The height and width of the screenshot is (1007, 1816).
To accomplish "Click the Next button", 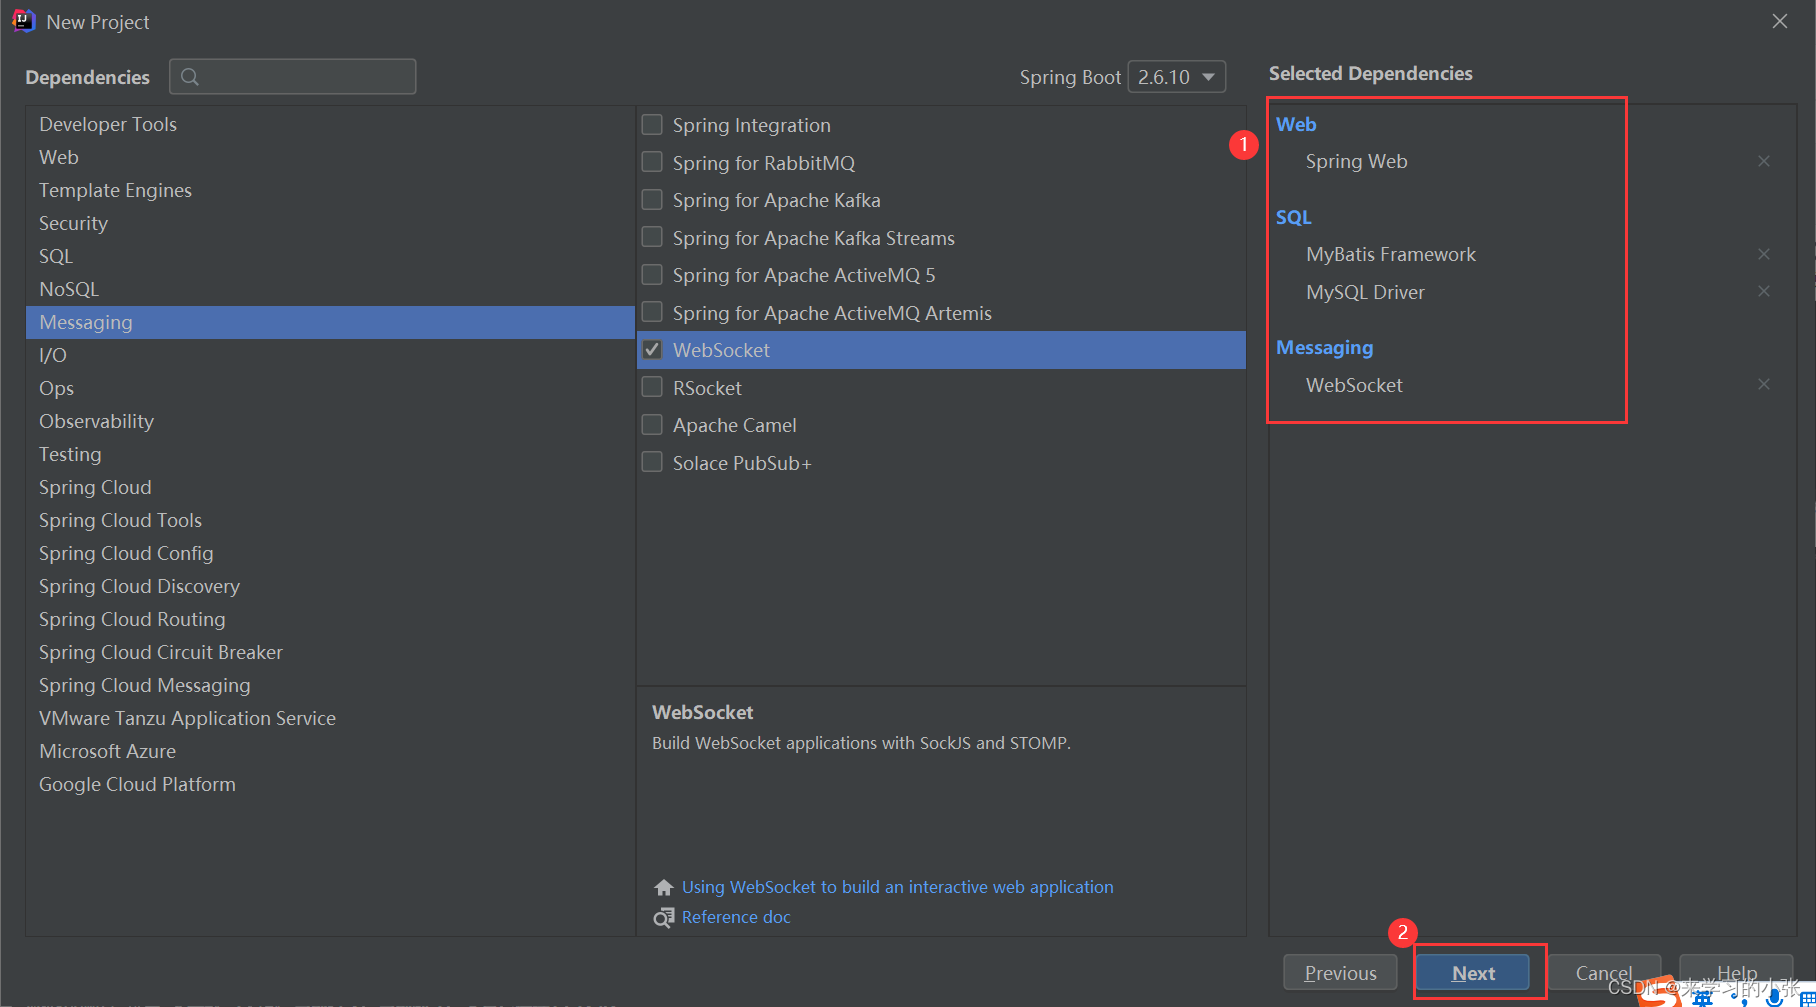I will 1473,973.
